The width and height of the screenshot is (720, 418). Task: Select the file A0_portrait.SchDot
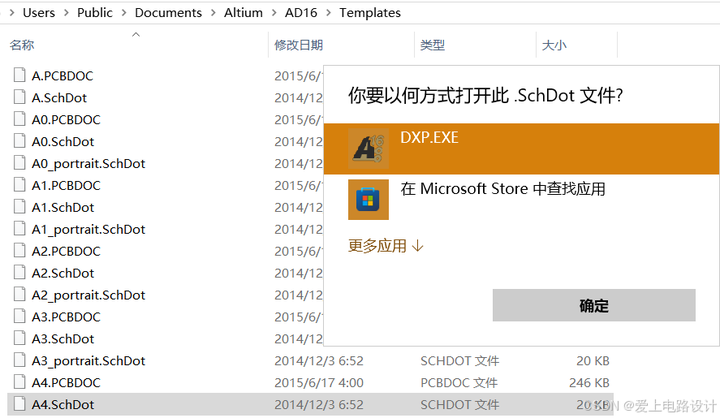[88, 164]
